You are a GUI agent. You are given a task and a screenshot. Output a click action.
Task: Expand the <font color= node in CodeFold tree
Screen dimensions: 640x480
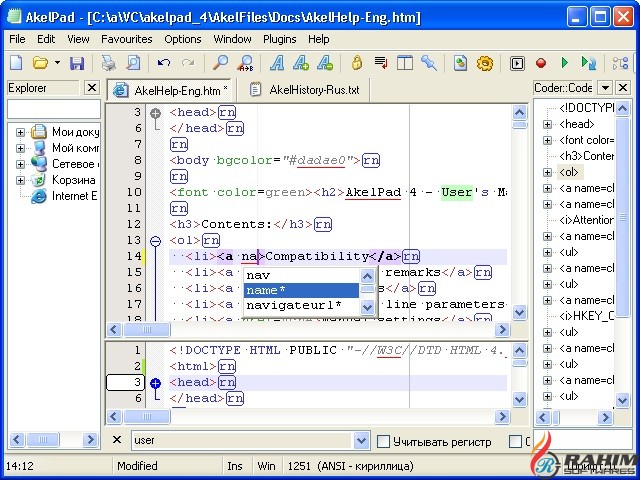(547, 140)
